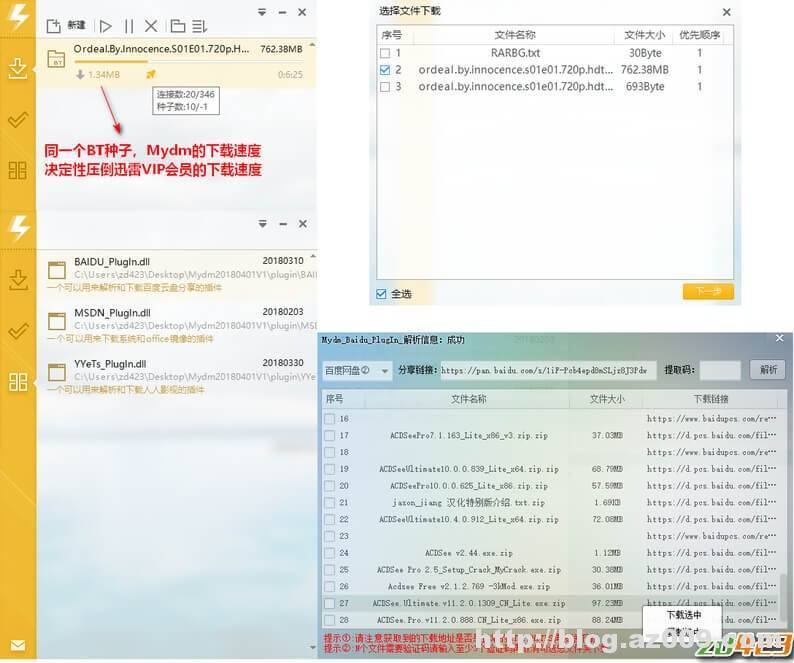
Task: Open downloading tab icon in upper sidebar
Action: point(18,68)
